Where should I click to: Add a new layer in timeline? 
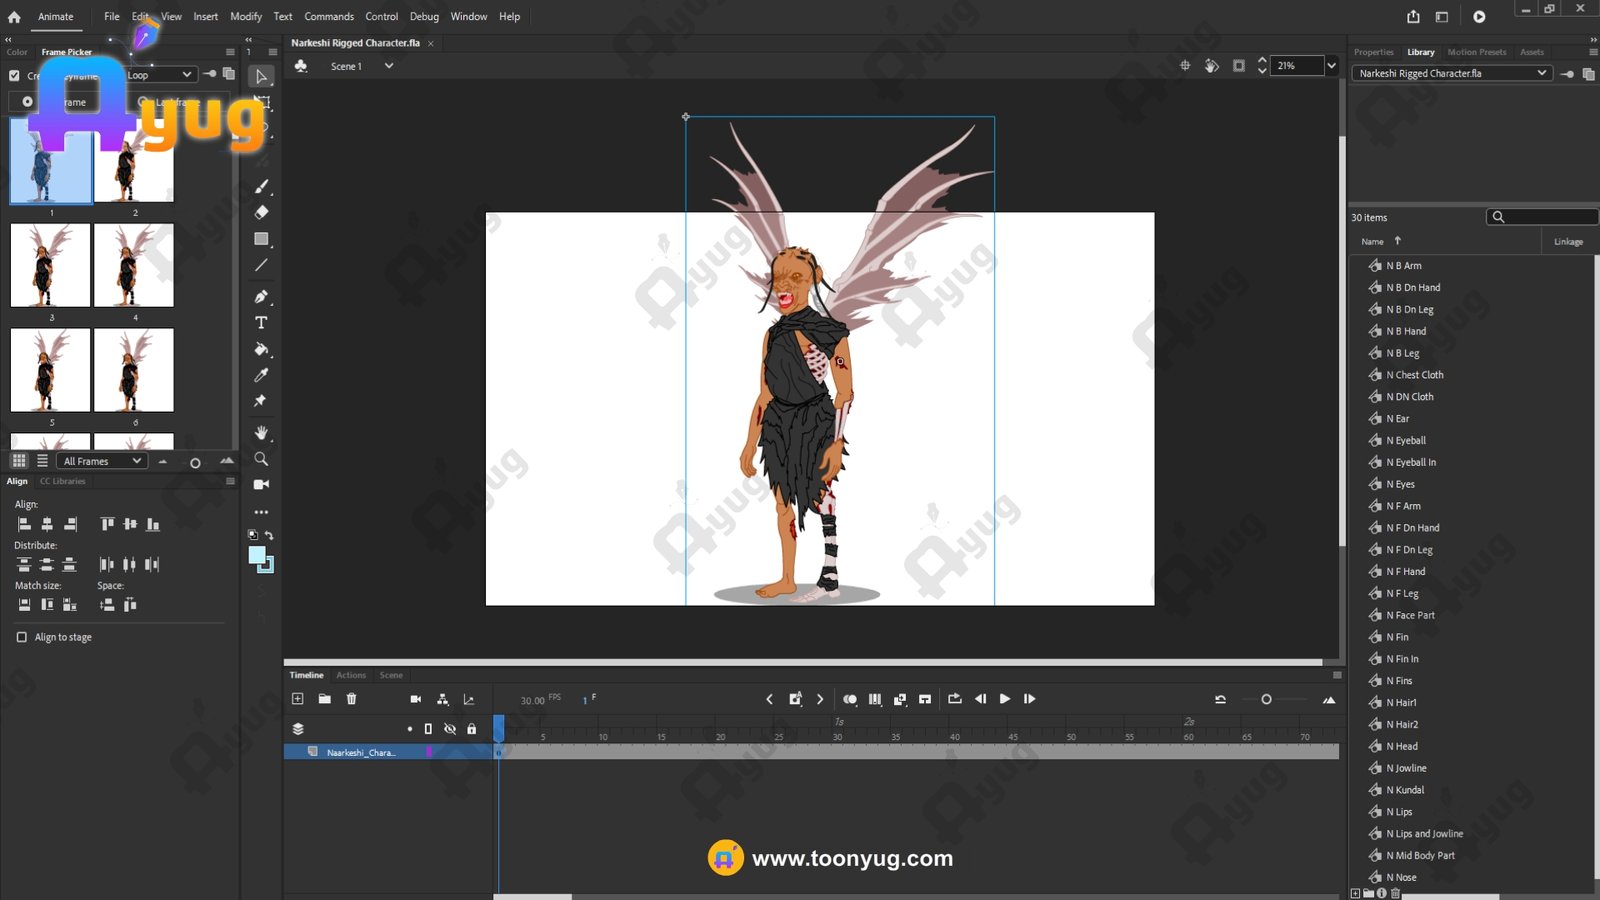tap(297, 699)
